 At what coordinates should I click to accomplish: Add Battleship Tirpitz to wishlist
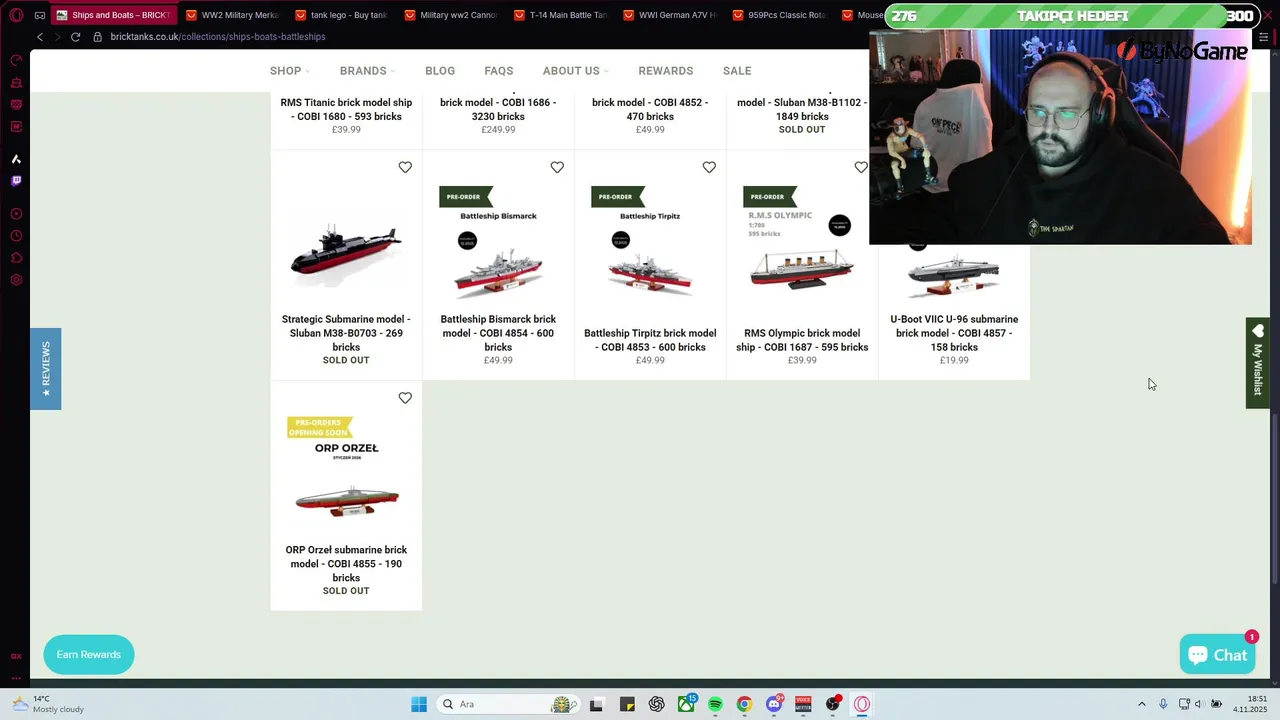pyautogui.click(x=709, y=167)
